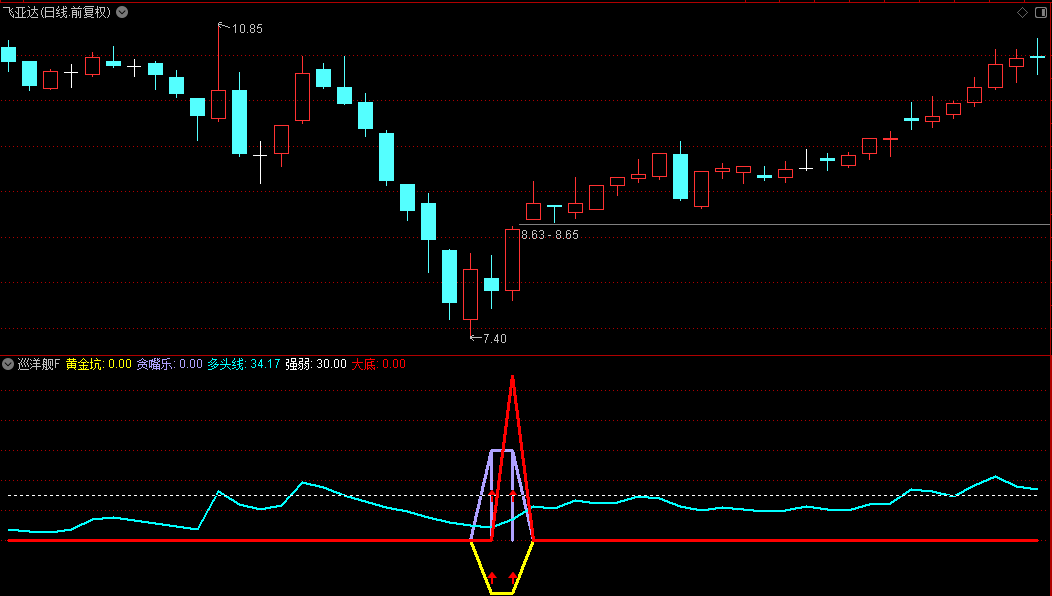Select the 大底: 0.00 indicator value
The height and width of the screenshot is (596, 1052).
coord(378,364)
